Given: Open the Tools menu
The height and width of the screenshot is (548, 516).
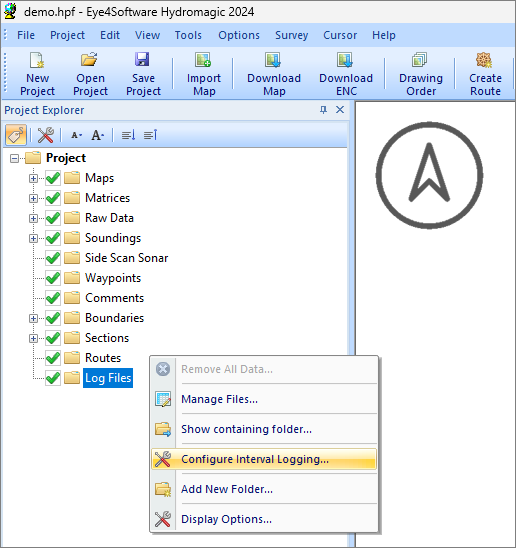Looking at the screenshot, I should point(188,35).
